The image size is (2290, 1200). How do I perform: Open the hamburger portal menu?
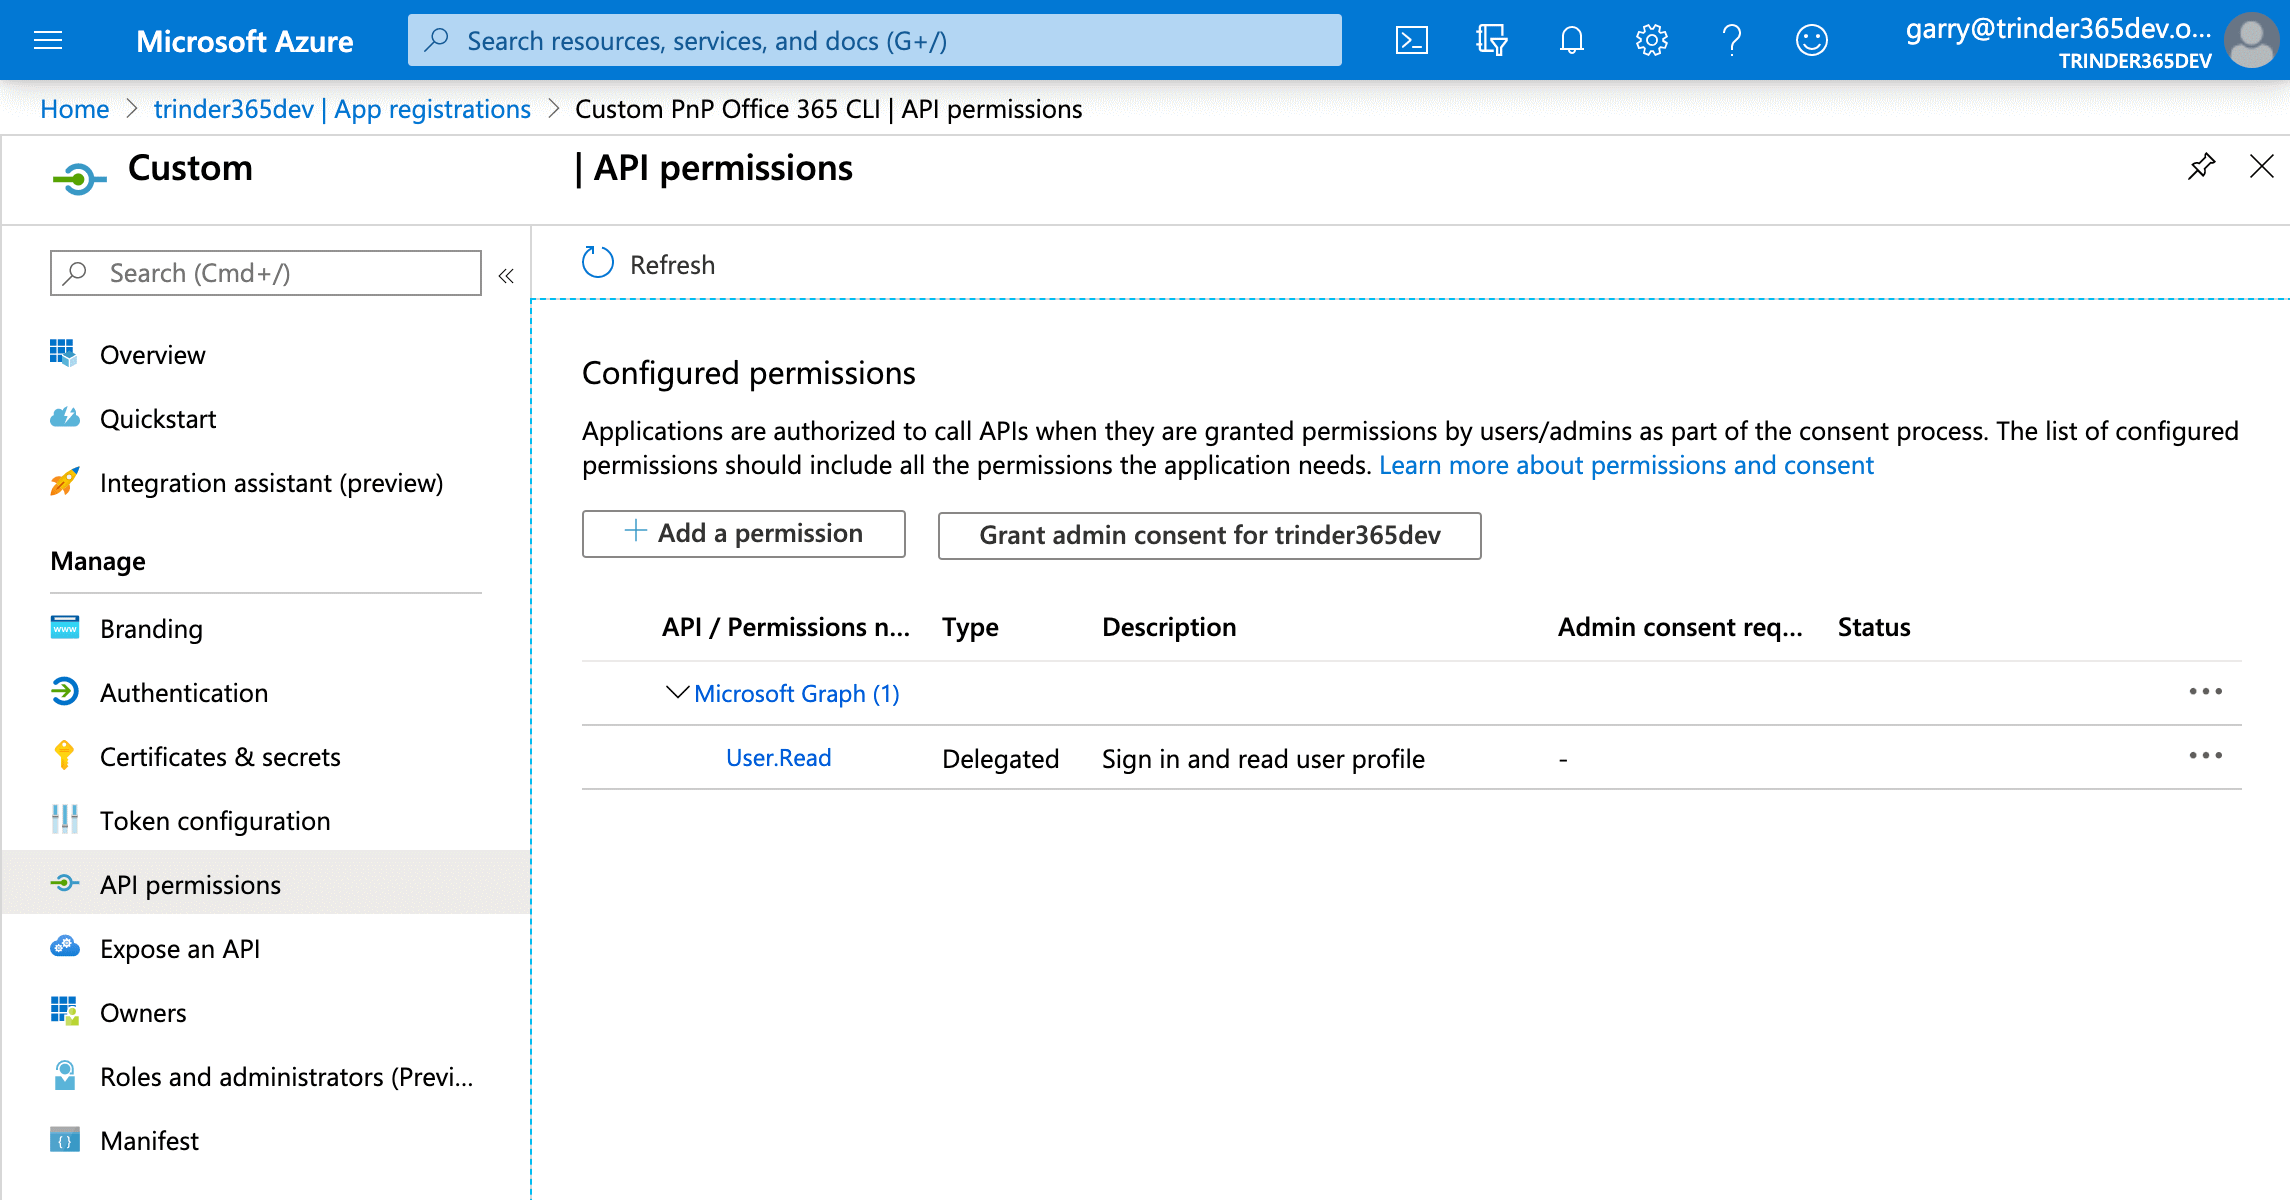click(48, 40)
